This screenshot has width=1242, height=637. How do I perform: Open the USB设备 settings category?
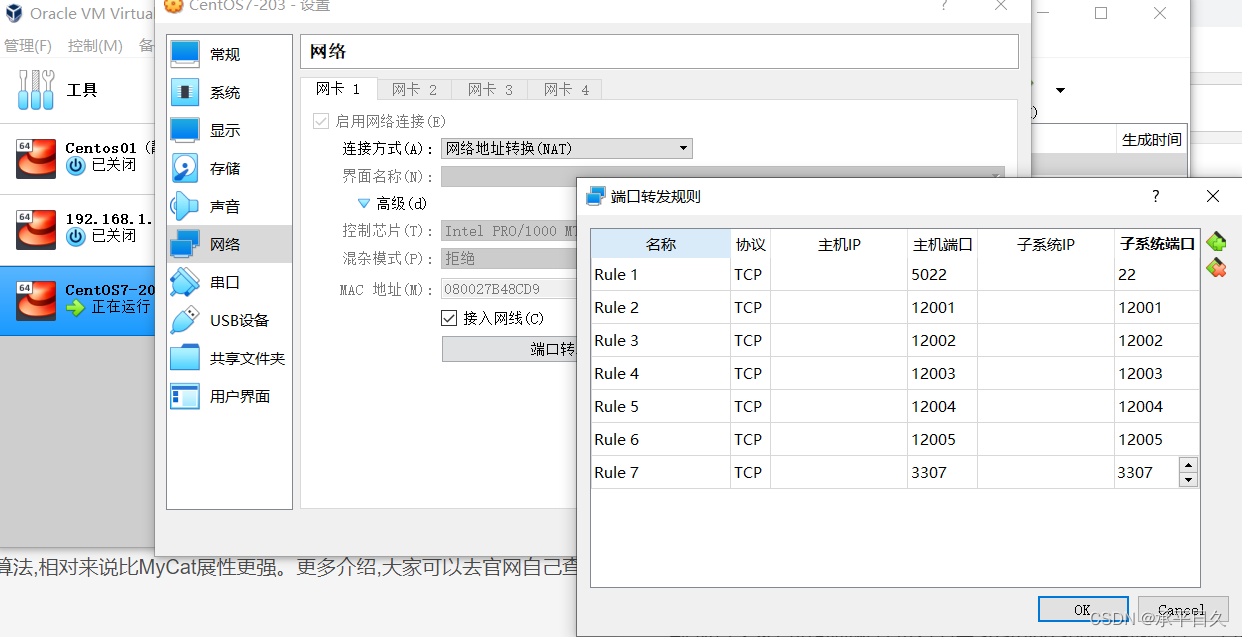[x=229, y=320]
